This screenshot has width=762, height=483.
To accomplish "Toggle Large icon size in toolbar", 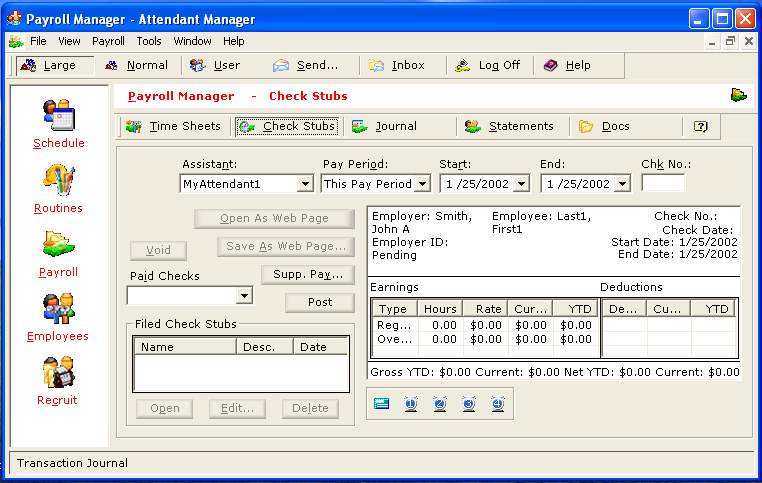I will (48, 65).
